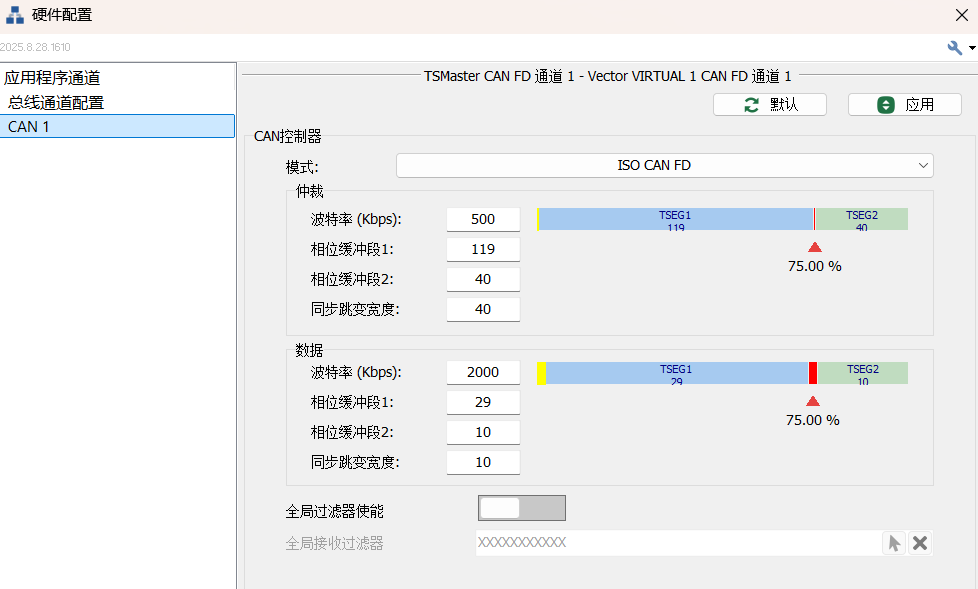Toggle the 全局过滤器使能 switch
This screenshot has height=589, width=978.
[x=521, y=508]
